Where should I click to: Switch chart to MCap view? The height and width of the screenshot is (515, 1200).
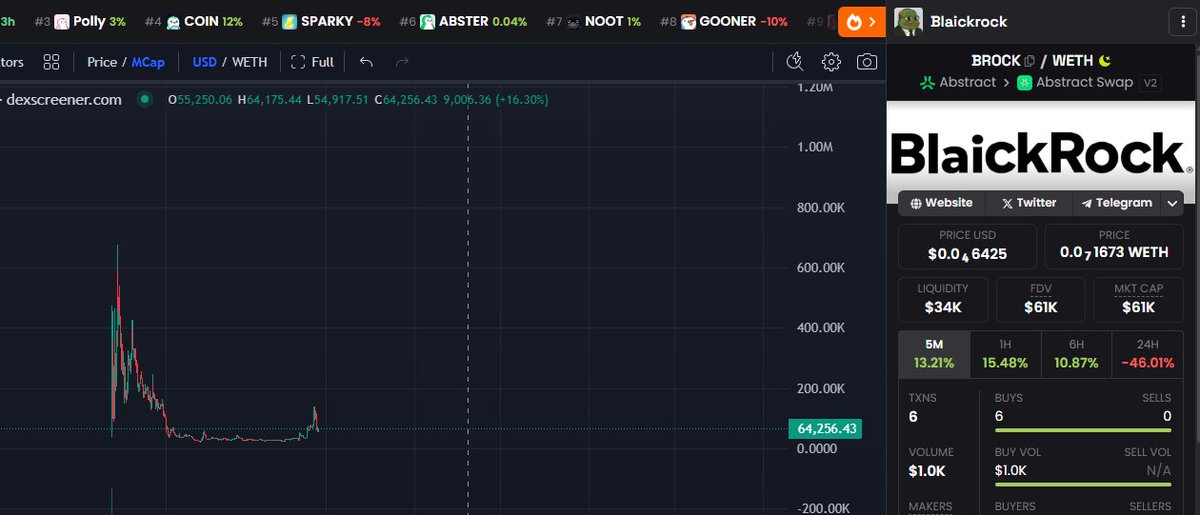147,62
